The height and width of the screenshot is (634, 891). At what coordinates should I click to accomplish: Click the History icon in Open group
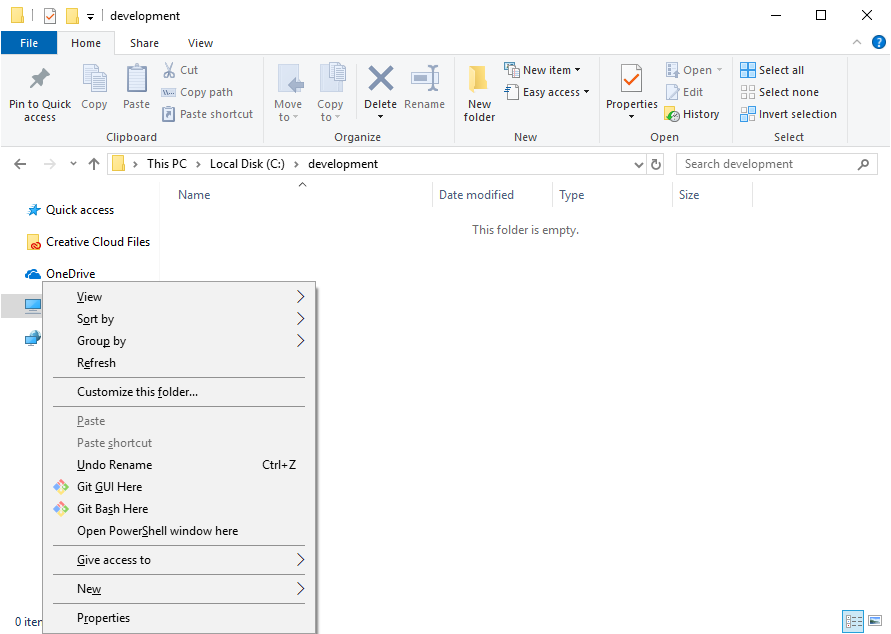pos(672,114)
